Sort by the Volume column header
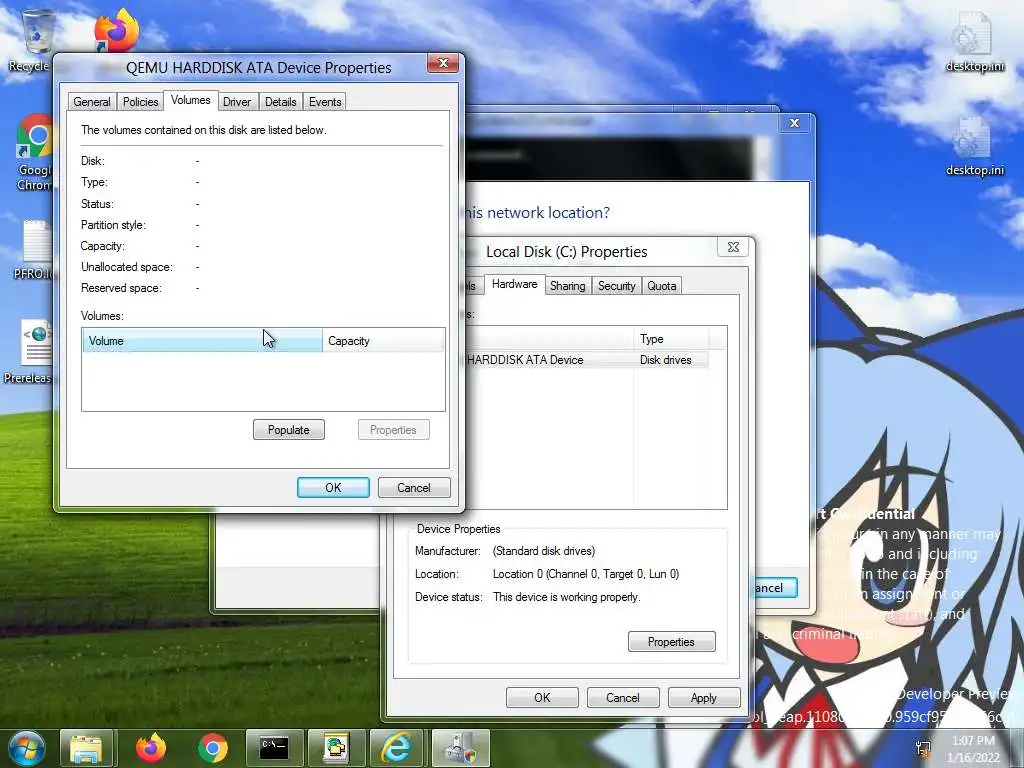The height and width of the screenshot is (768, 1024). pos(202,341)
